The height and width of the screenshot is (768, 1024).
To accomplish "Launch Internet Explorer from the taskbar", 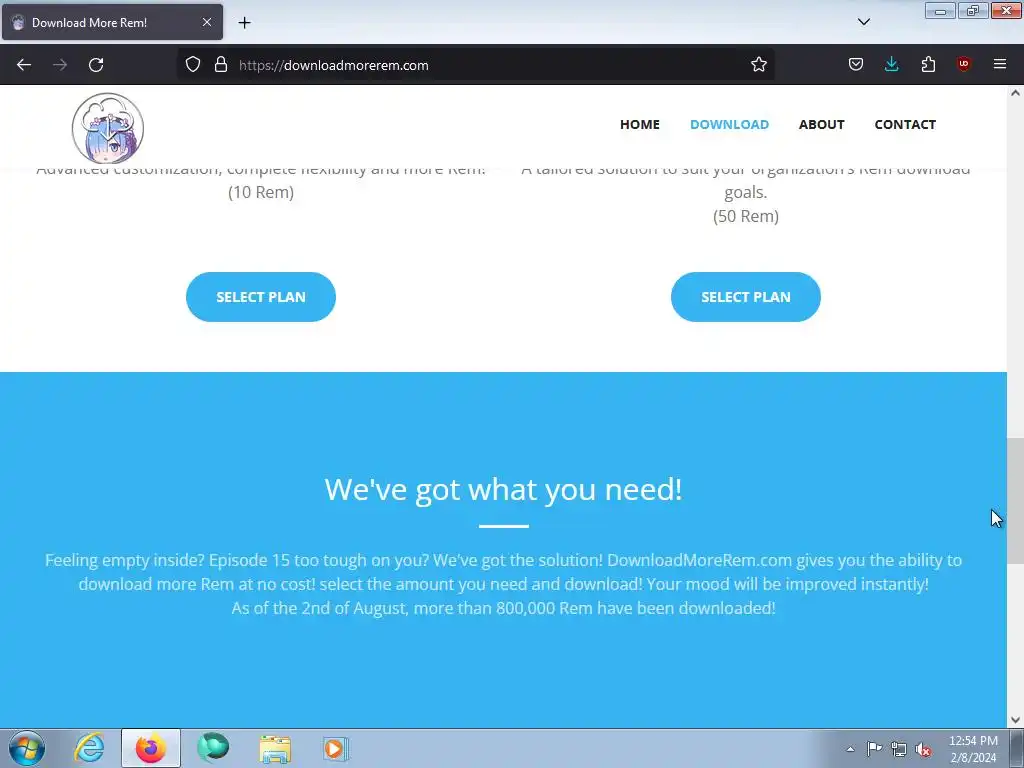I will coord(89,748).
